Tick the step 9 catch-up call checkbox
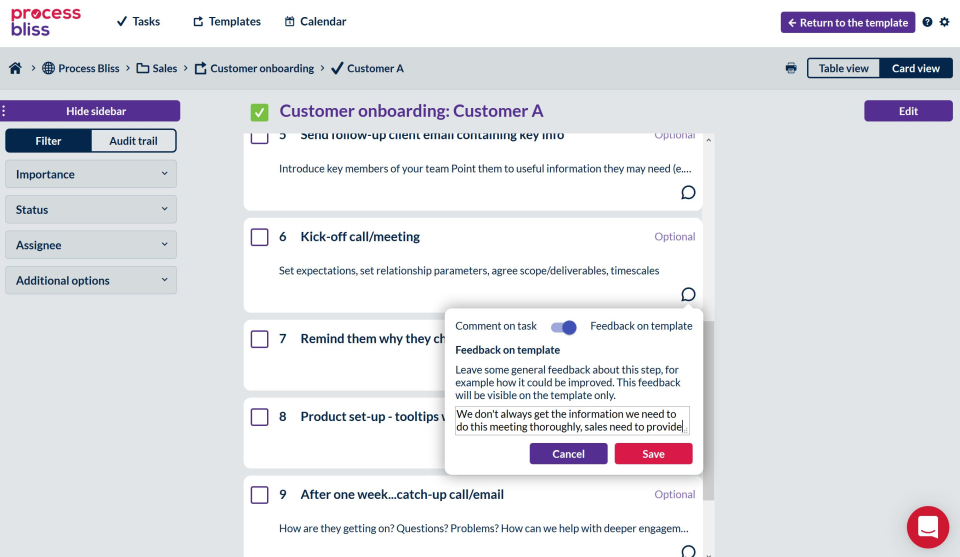 pyautogui.click(x=260, y=495)
